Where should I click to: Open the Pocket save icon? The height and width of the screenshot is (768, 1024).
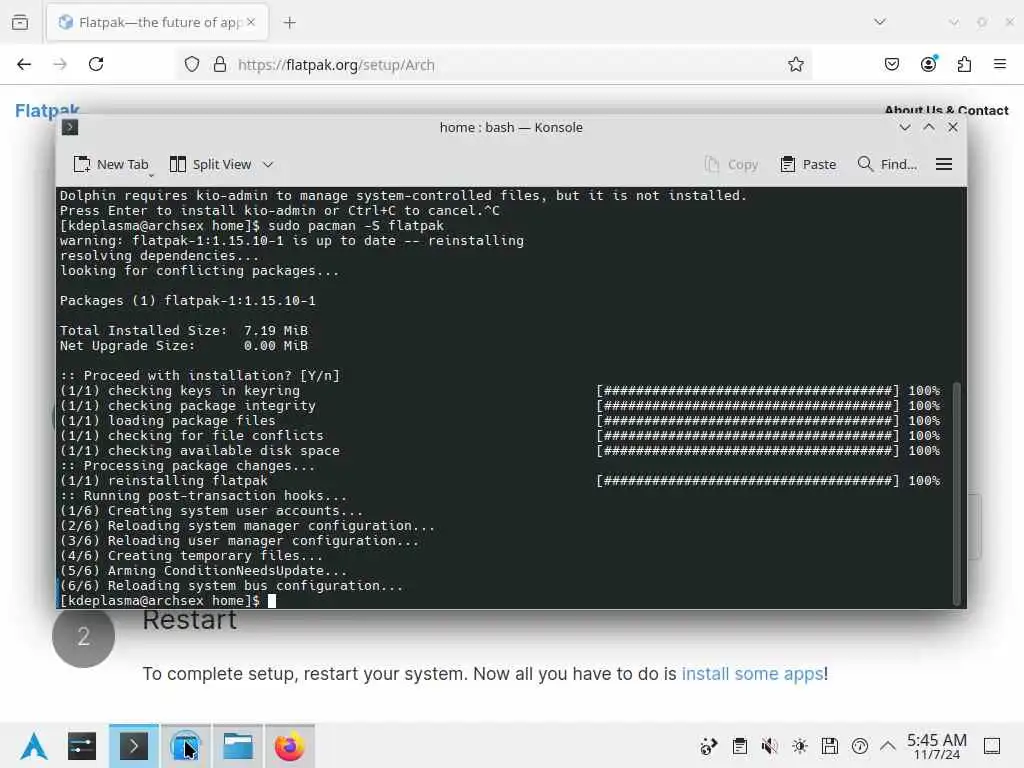[x=891, y=64]
